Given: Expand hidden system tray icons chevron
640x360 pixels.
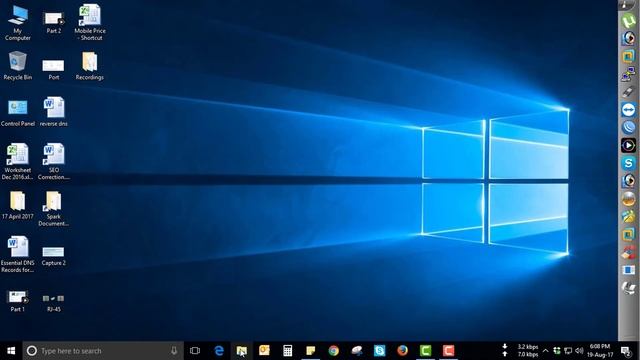Looking at the screenshot, I should (545, 351).
